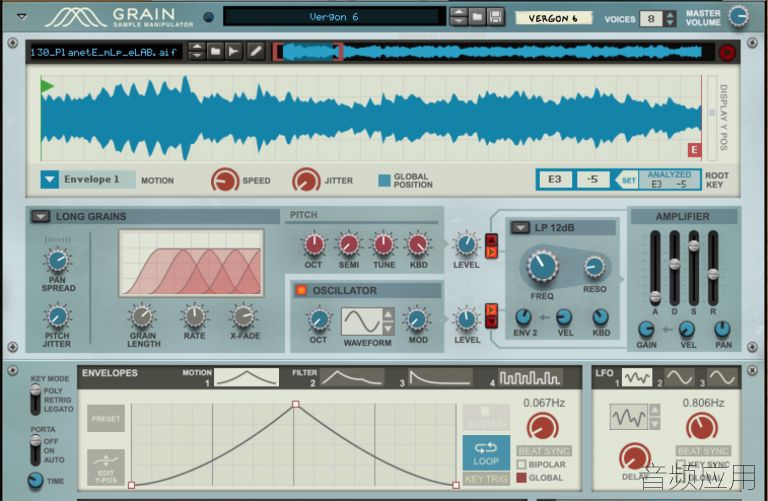
Task: Toggle the Global Position checkbox
Action: [384, 180]
